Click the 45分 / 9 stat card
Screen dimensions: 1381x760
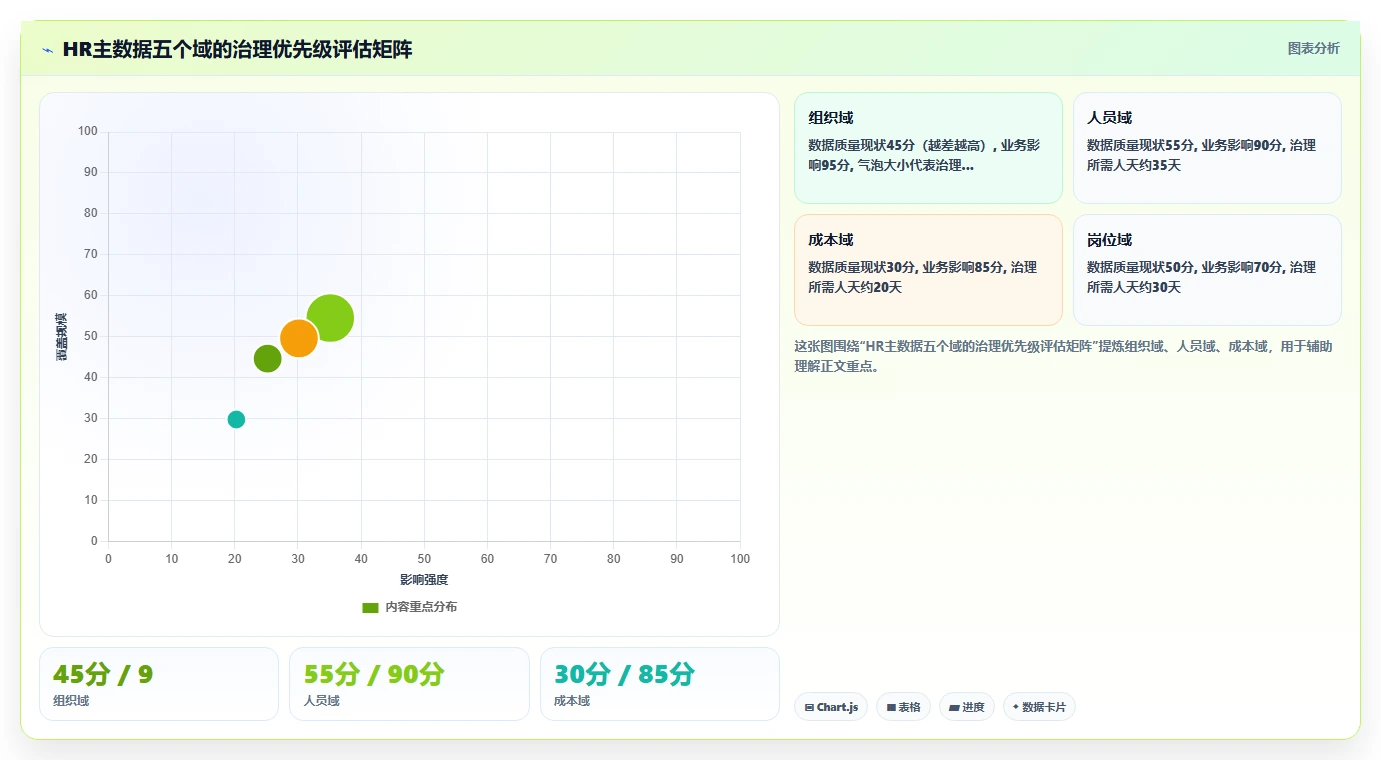point(159,684)
